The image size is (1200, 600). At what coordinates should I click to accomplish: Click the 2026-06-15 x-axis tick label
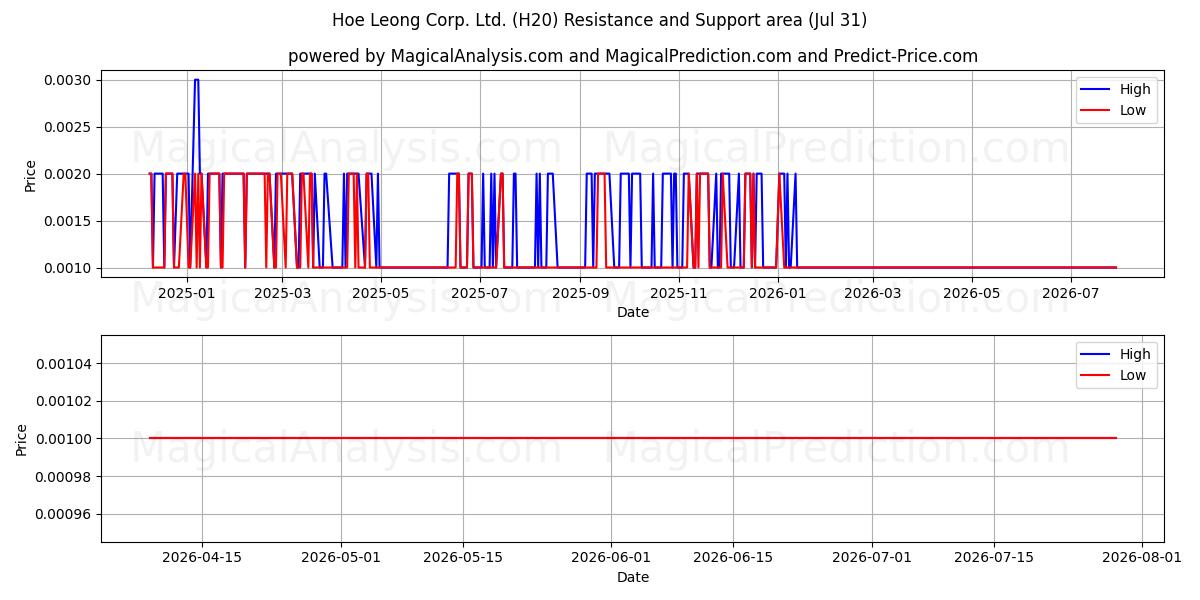(733, 558)
